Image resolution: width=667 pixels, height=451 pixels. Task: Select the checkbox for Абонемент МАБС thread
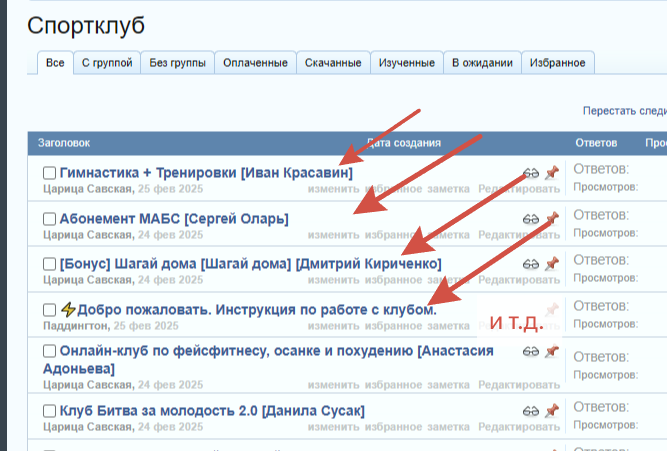click(x=49, y=219)
